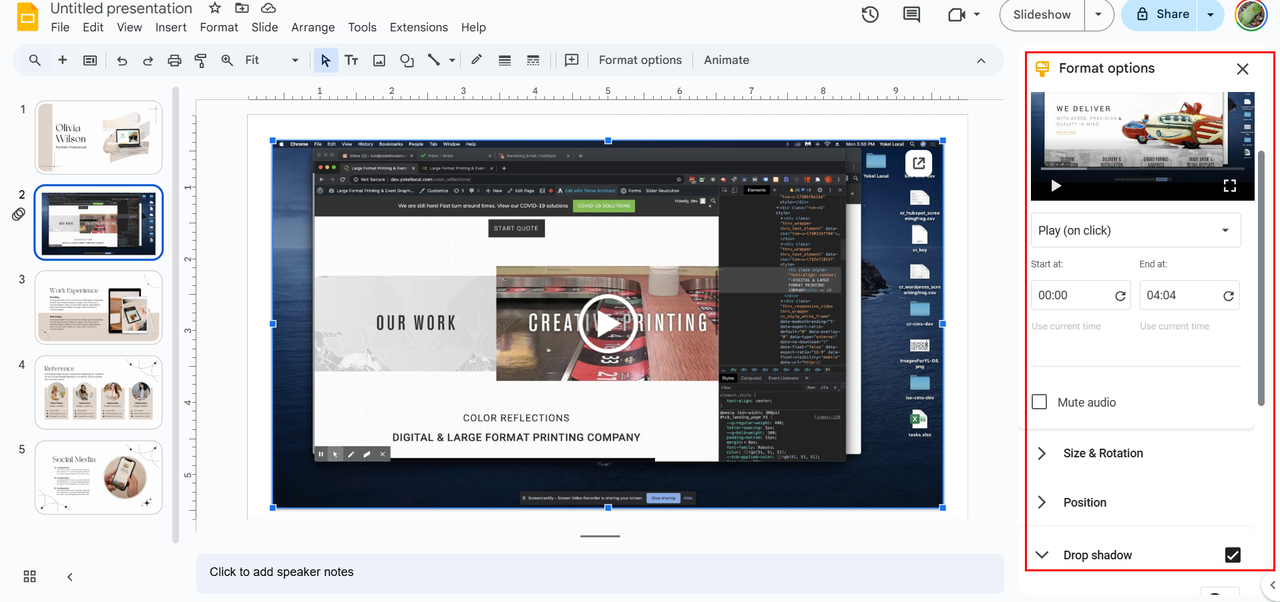This screenshot has width=1280, height=602.
Task: Open the Tools menu
Action: tap(362, 27)
